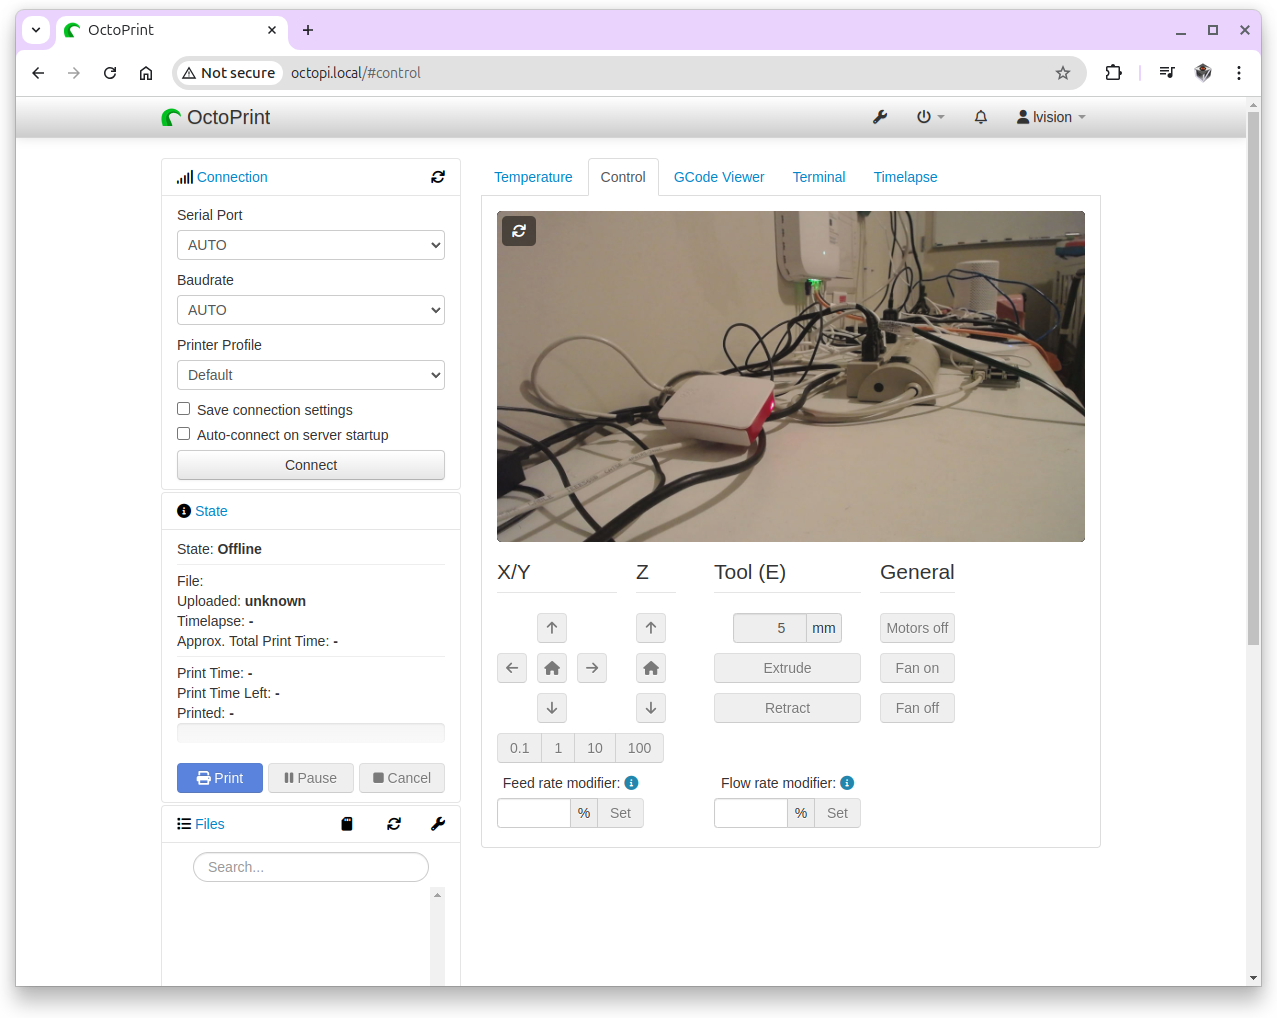Show flow rate modifier info
1277x1018 pixels.
click(847, 783)
